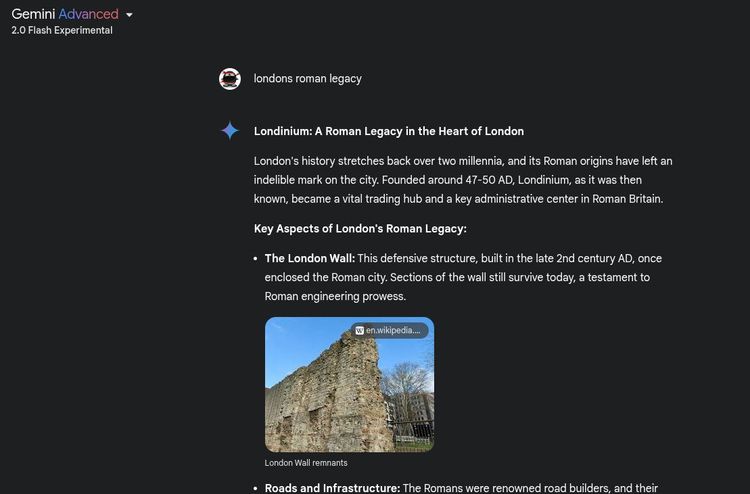The height and width of the screenshot is (494, 750).
Task: Click the Gemini sparkle star icon
Action: tap(230, 131)
